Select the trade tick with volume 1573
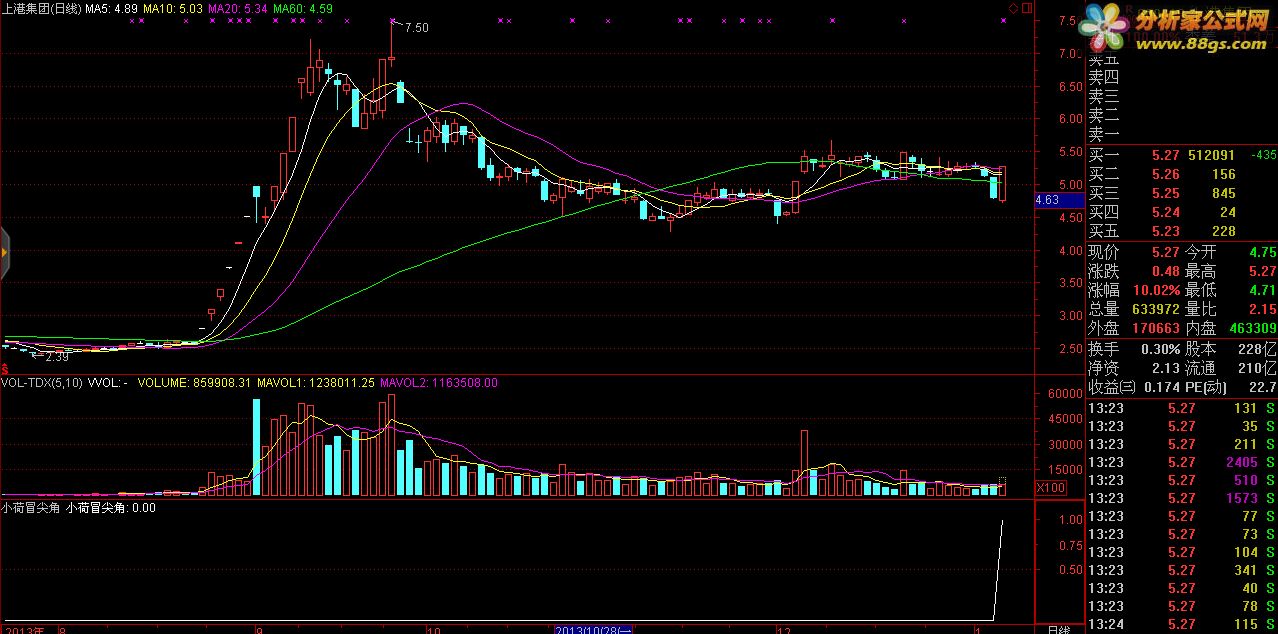1278x634 pixels. click(1182, 498)
